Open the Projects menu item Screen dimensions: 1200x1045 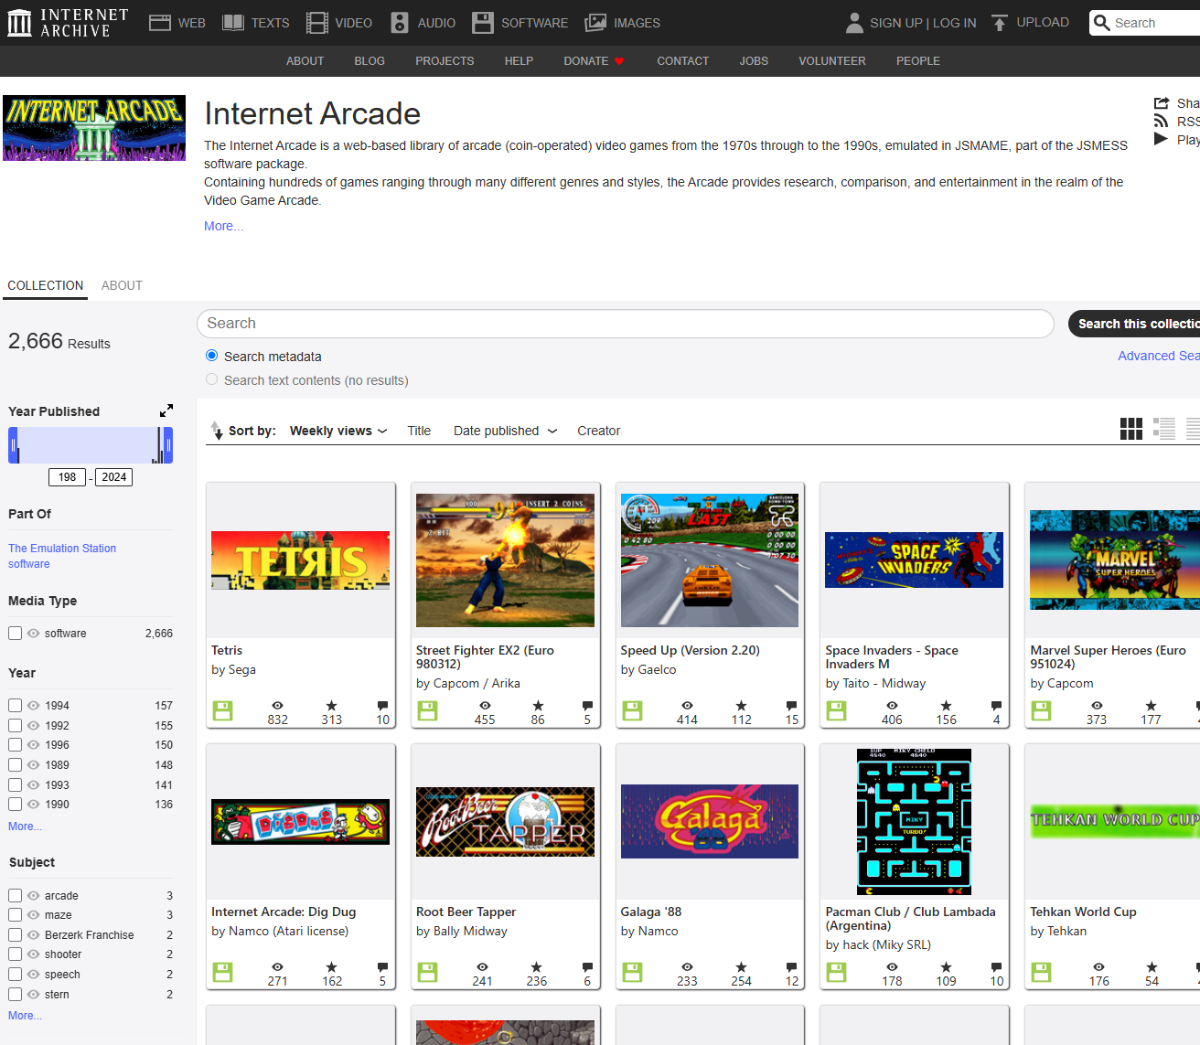tap(445, 61)
